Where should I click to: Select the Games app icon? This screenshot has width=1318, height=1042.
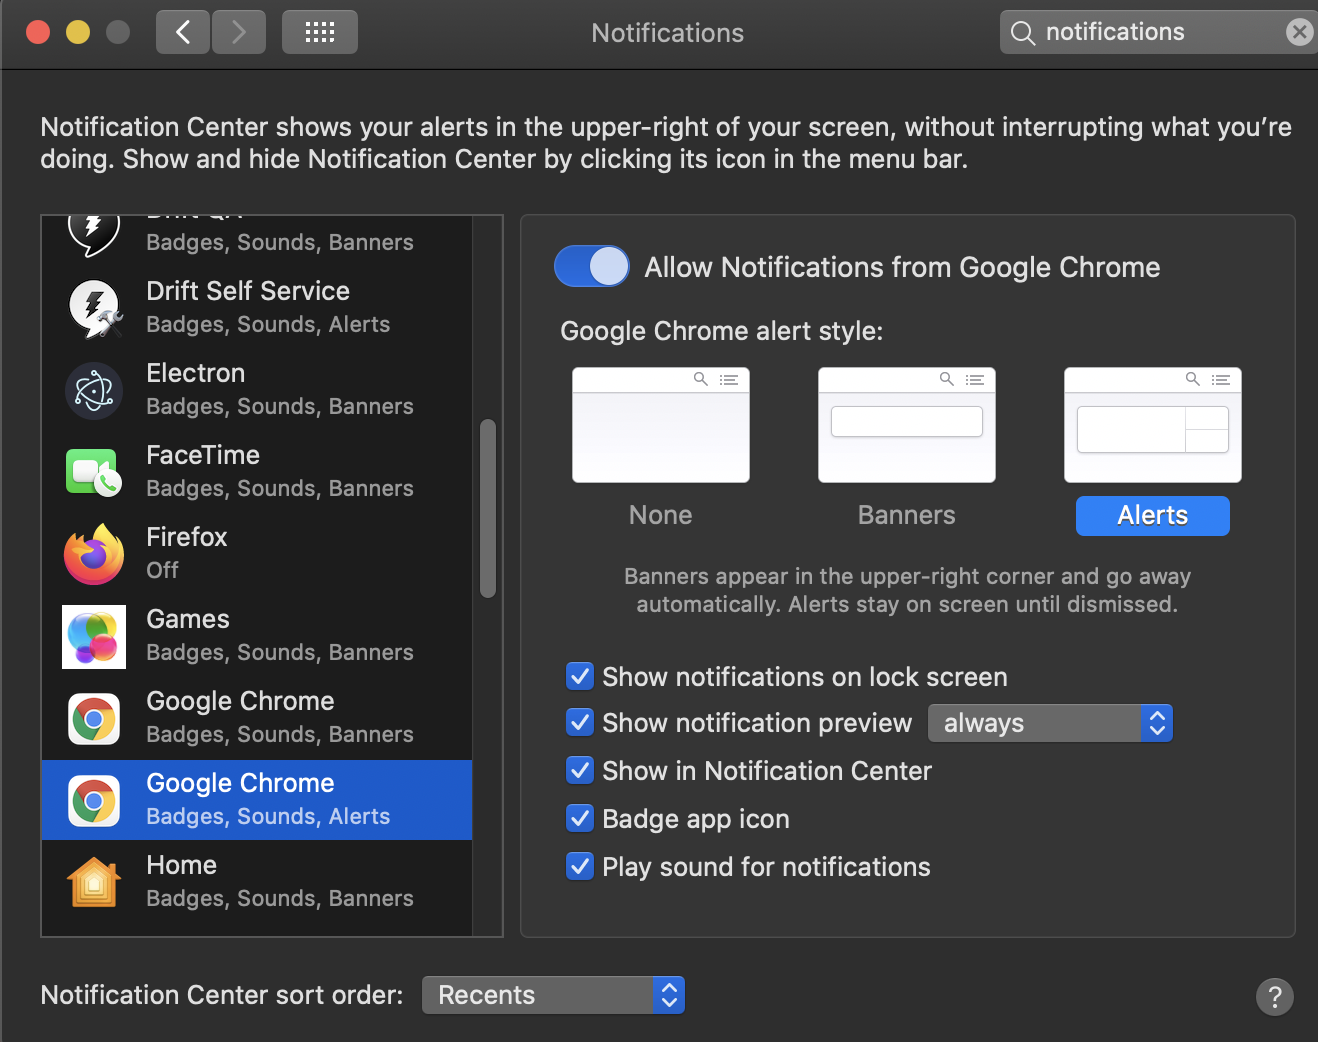(x=94, y=636)
